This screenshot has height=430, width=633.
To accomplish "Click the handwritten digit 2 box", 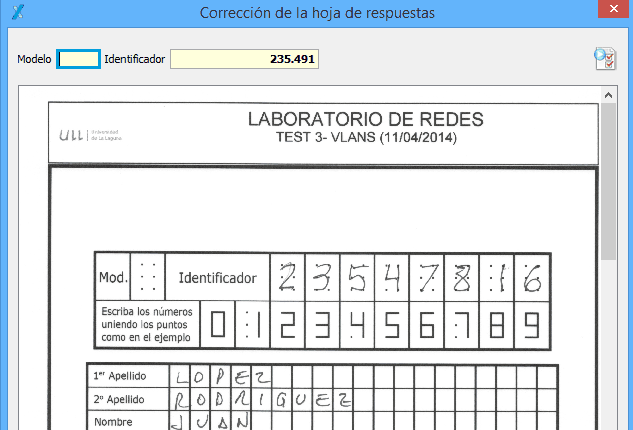I will 287,277.
